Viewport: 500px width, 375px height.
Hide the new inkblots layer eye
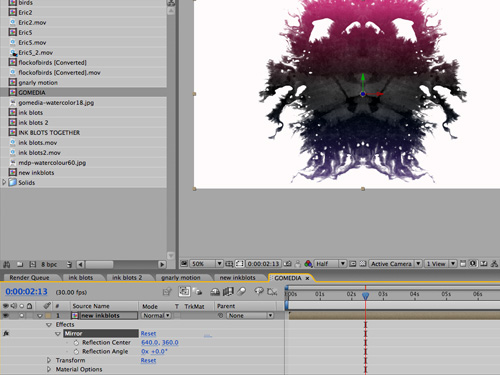tap(6, 315)
